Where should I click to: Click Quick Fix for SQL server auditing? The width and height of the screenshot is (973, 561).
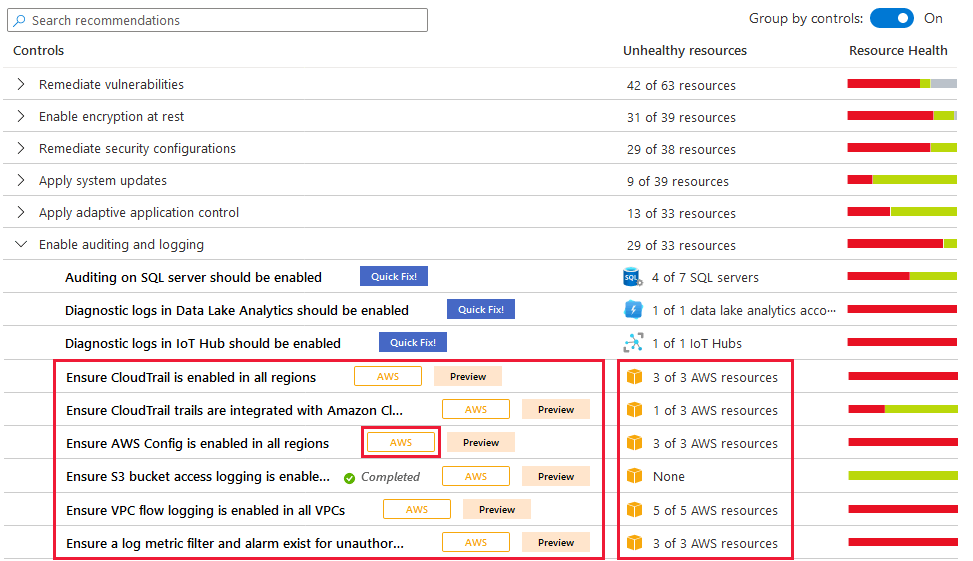click(x=394, y=276)
